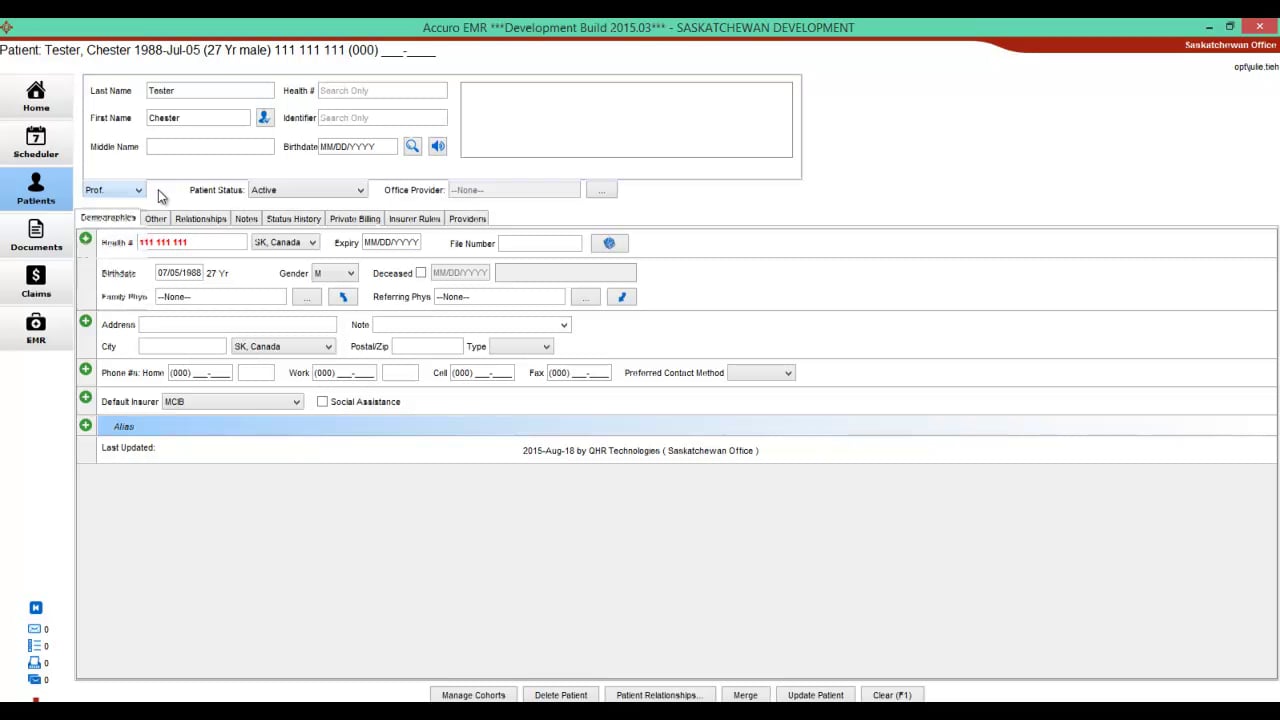Click the blue arrow icon next to Referring Phys
1280x720 pixels.
(x=622, y=297)
